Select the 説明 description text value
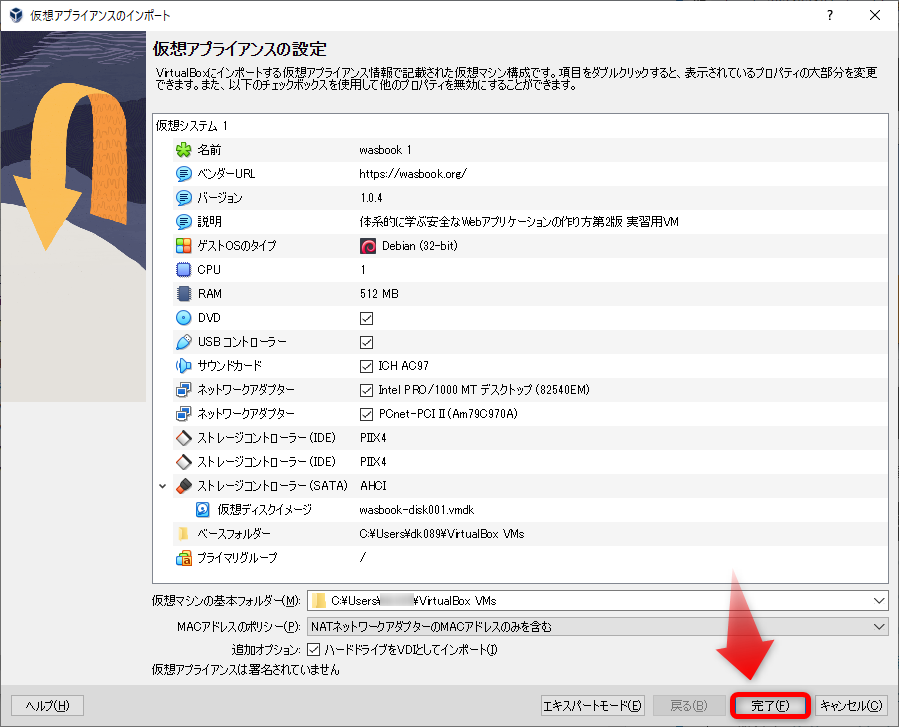Viewport: 899px width, 727px height. point(519,222)
